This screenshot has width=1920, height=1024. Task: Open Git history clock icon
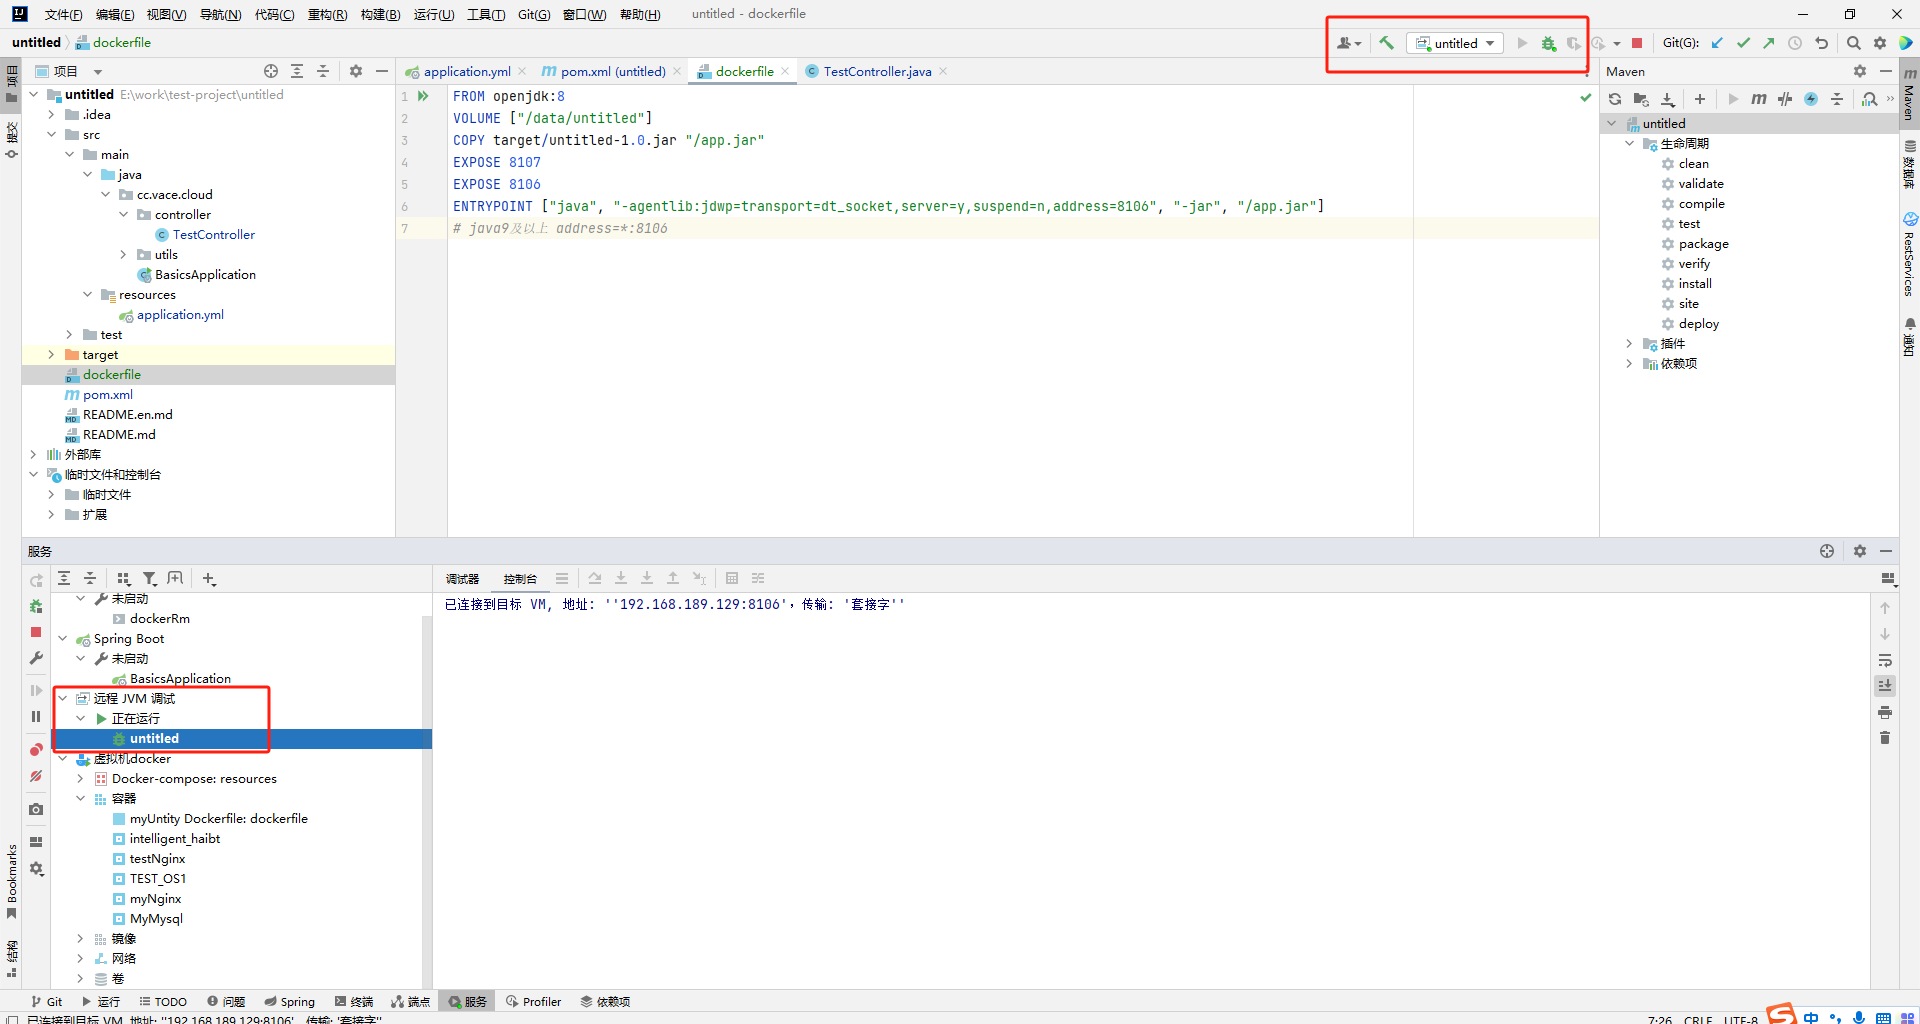[x=1795, y=43]
